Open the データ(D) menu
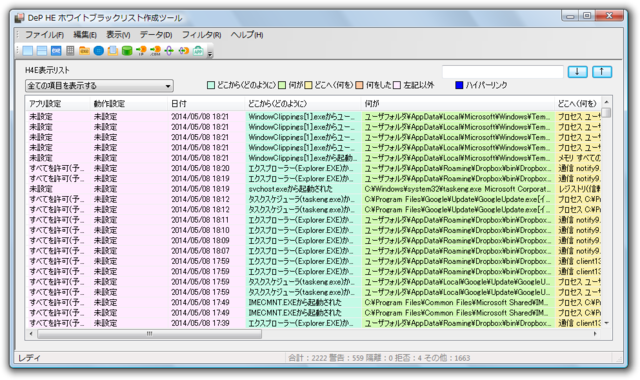Viewport: 640px width, 380px height. [156, 35]
